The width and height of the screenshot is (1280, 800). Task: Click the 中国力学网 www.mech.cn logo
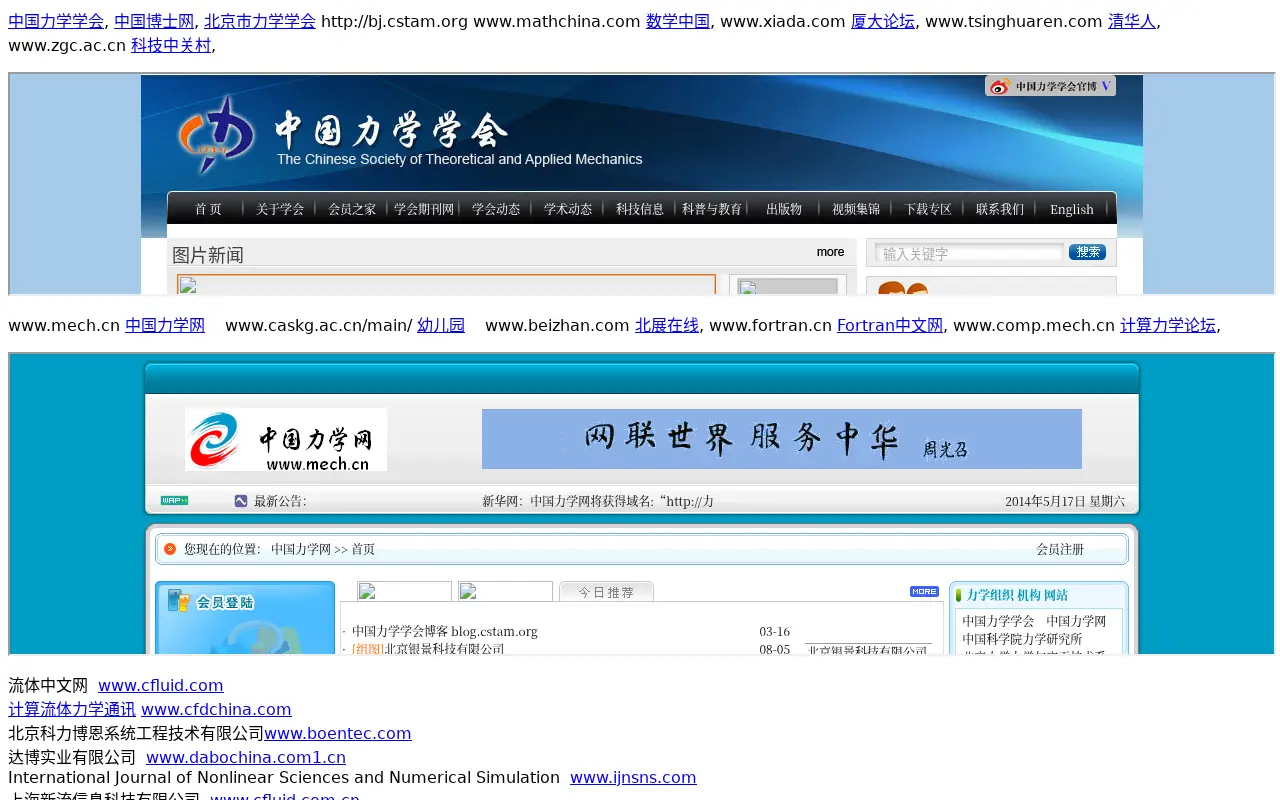pos(286,439)
